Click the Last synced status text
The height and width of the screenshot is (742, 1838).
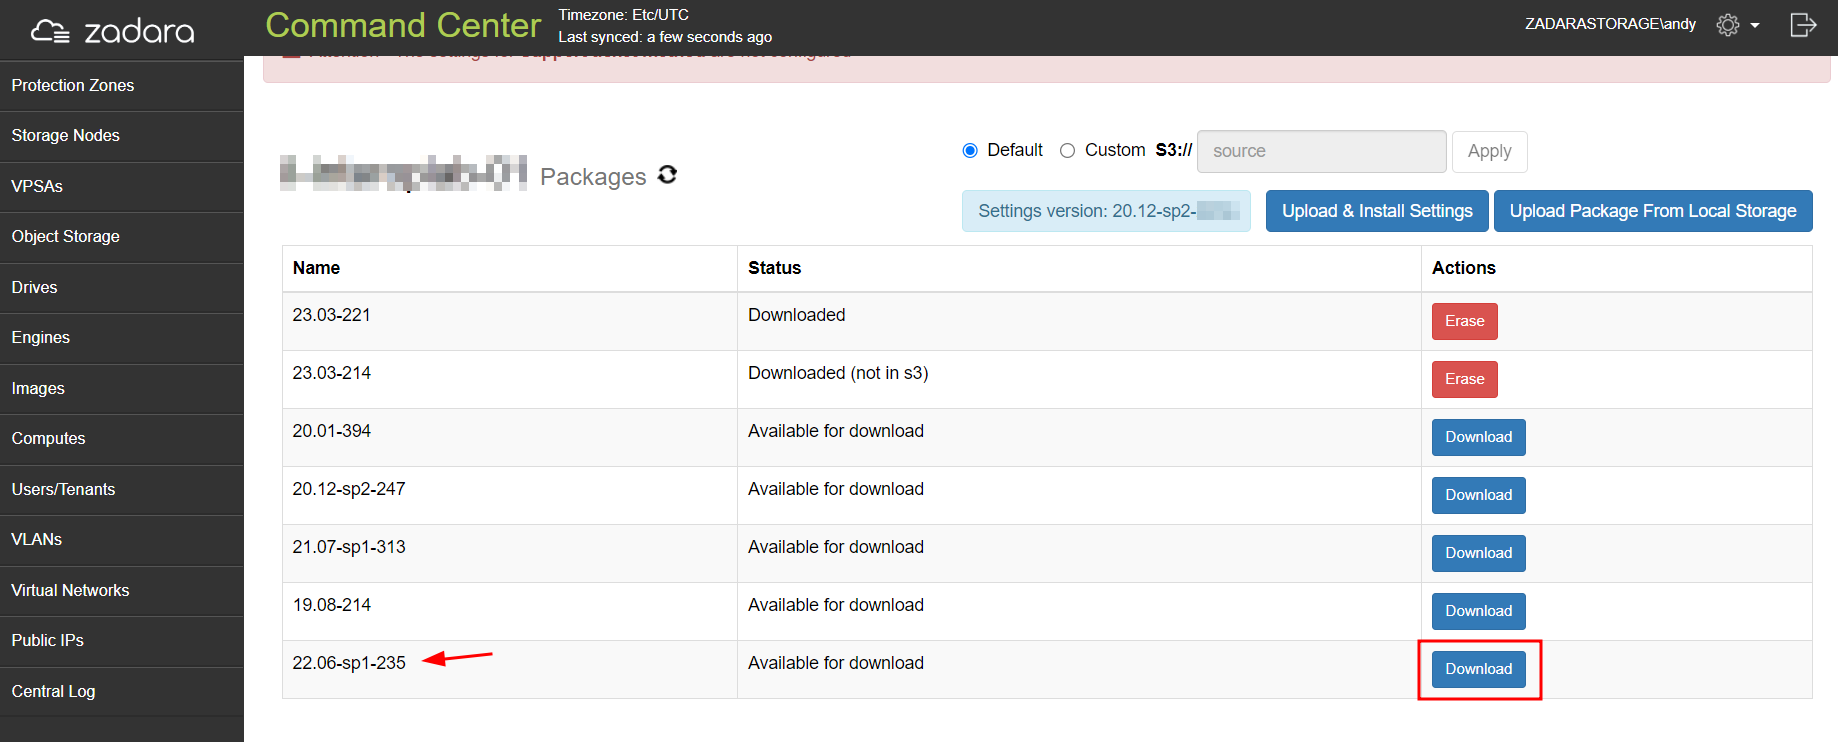tap(665, 37)
